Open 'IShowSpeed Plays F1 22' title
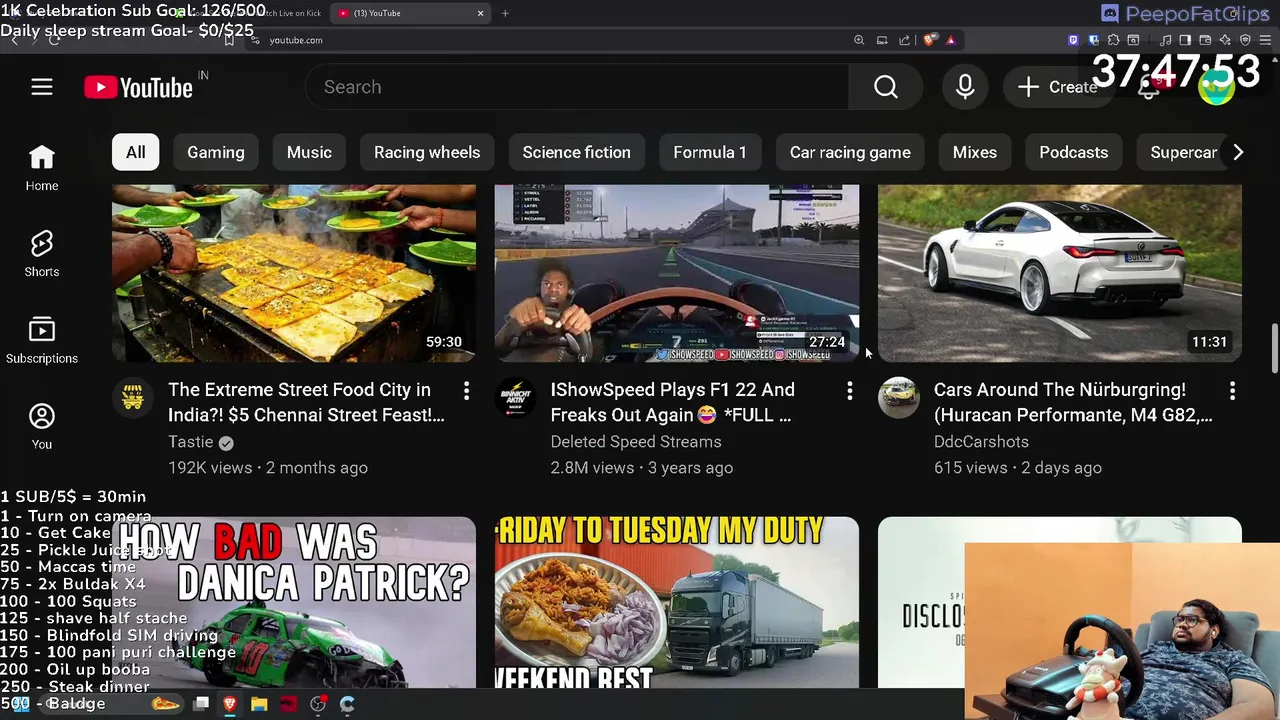Image resolution: width=1280 pixels, height=720 pixels. tap(673, 402)
